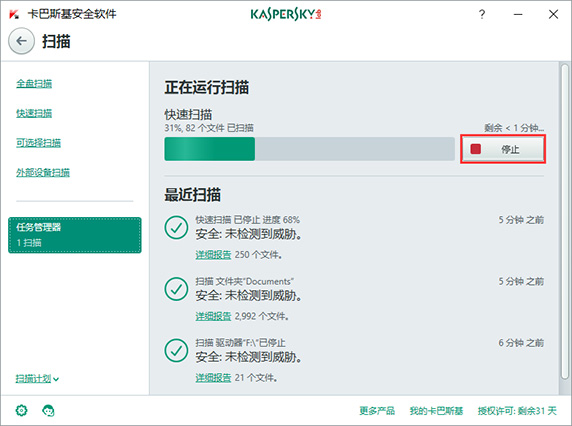
Task: Open the support face icon in the footer
Action: (x=48, y=410)
